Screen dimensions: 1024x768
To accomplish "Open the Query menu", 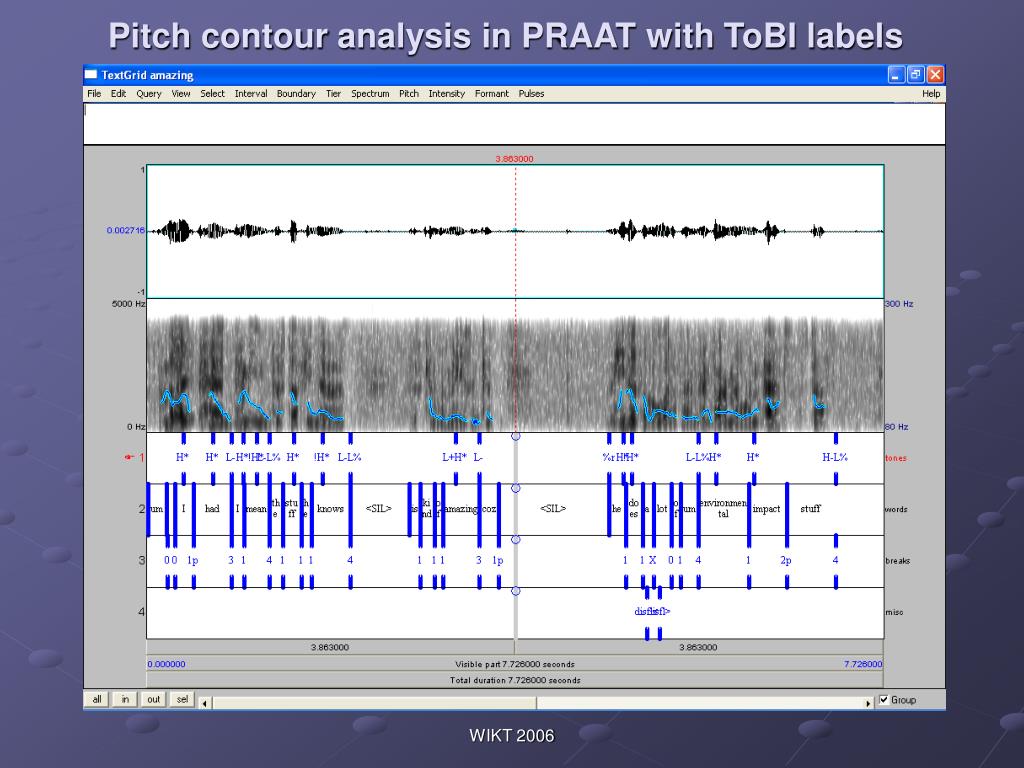I will click(x=149, y=93).
